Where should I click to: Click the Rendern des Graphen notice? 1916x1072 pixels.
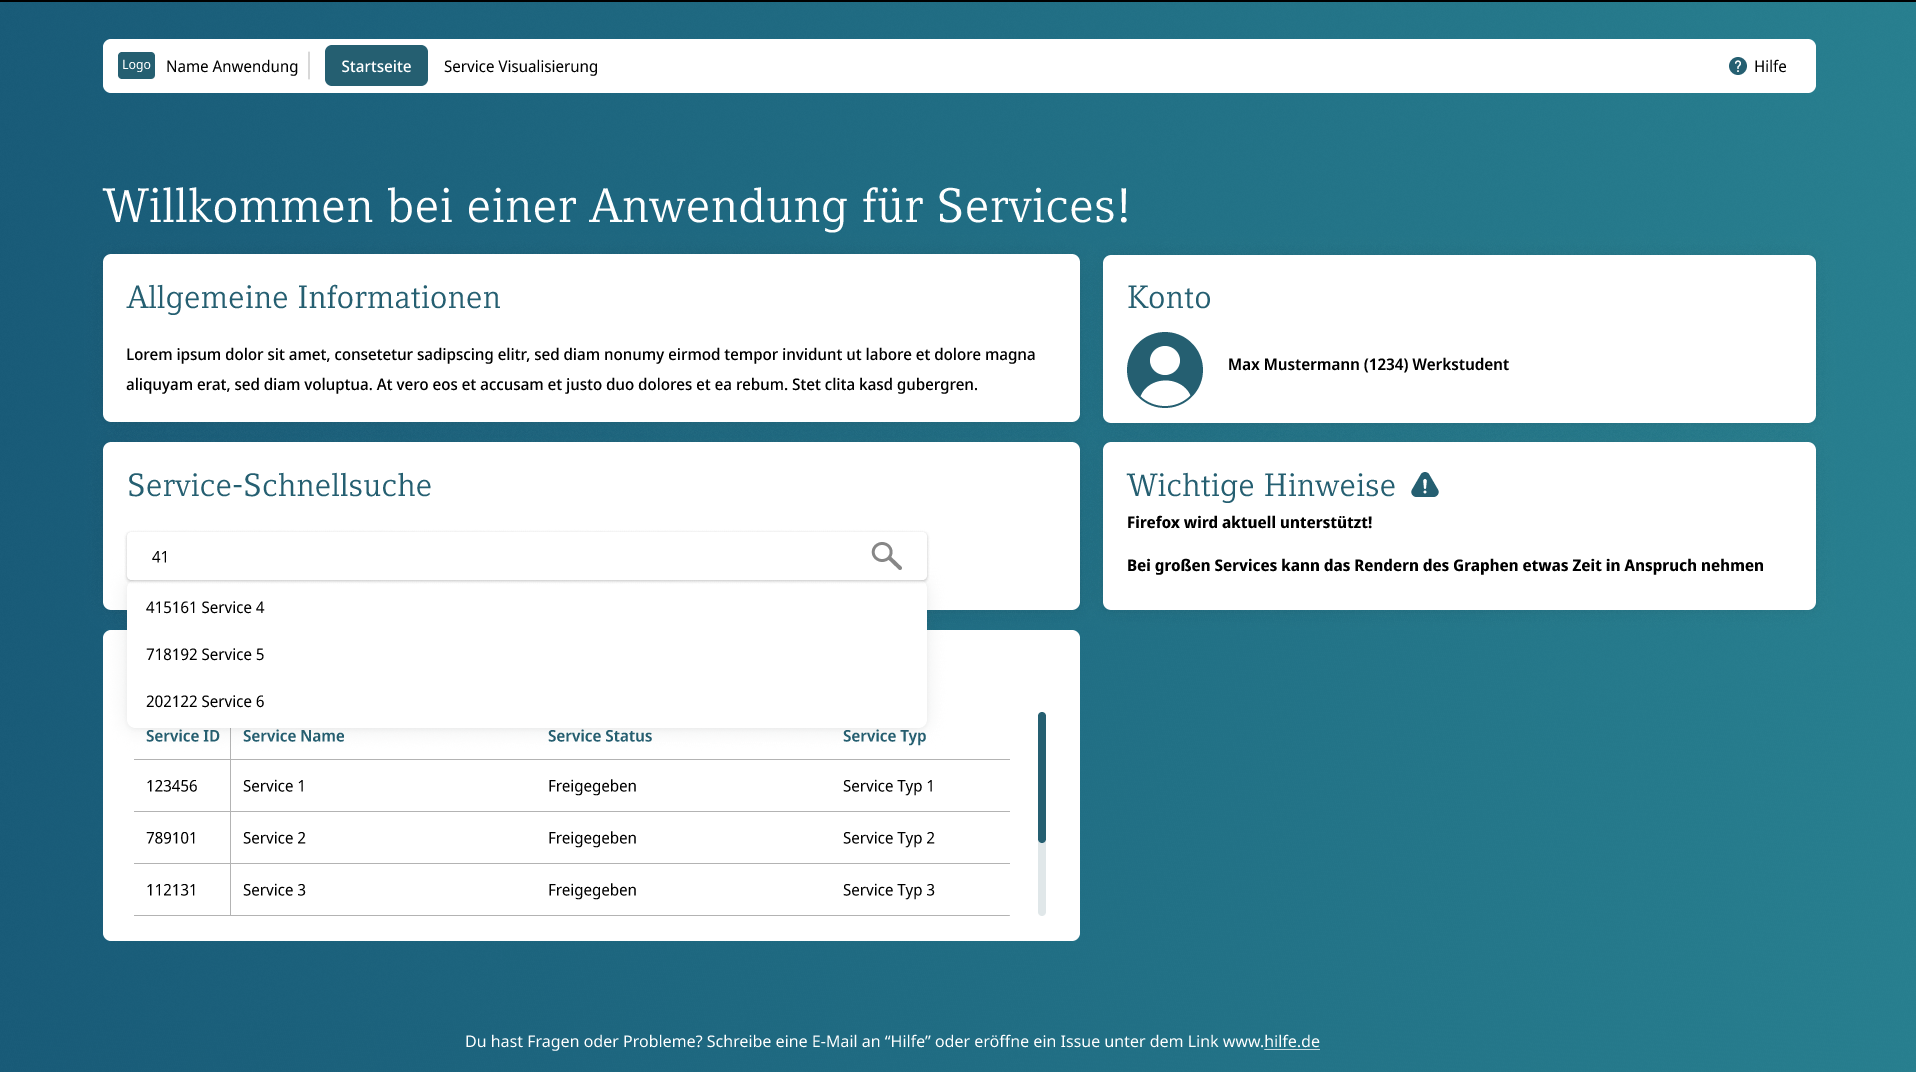[1445, 565]
